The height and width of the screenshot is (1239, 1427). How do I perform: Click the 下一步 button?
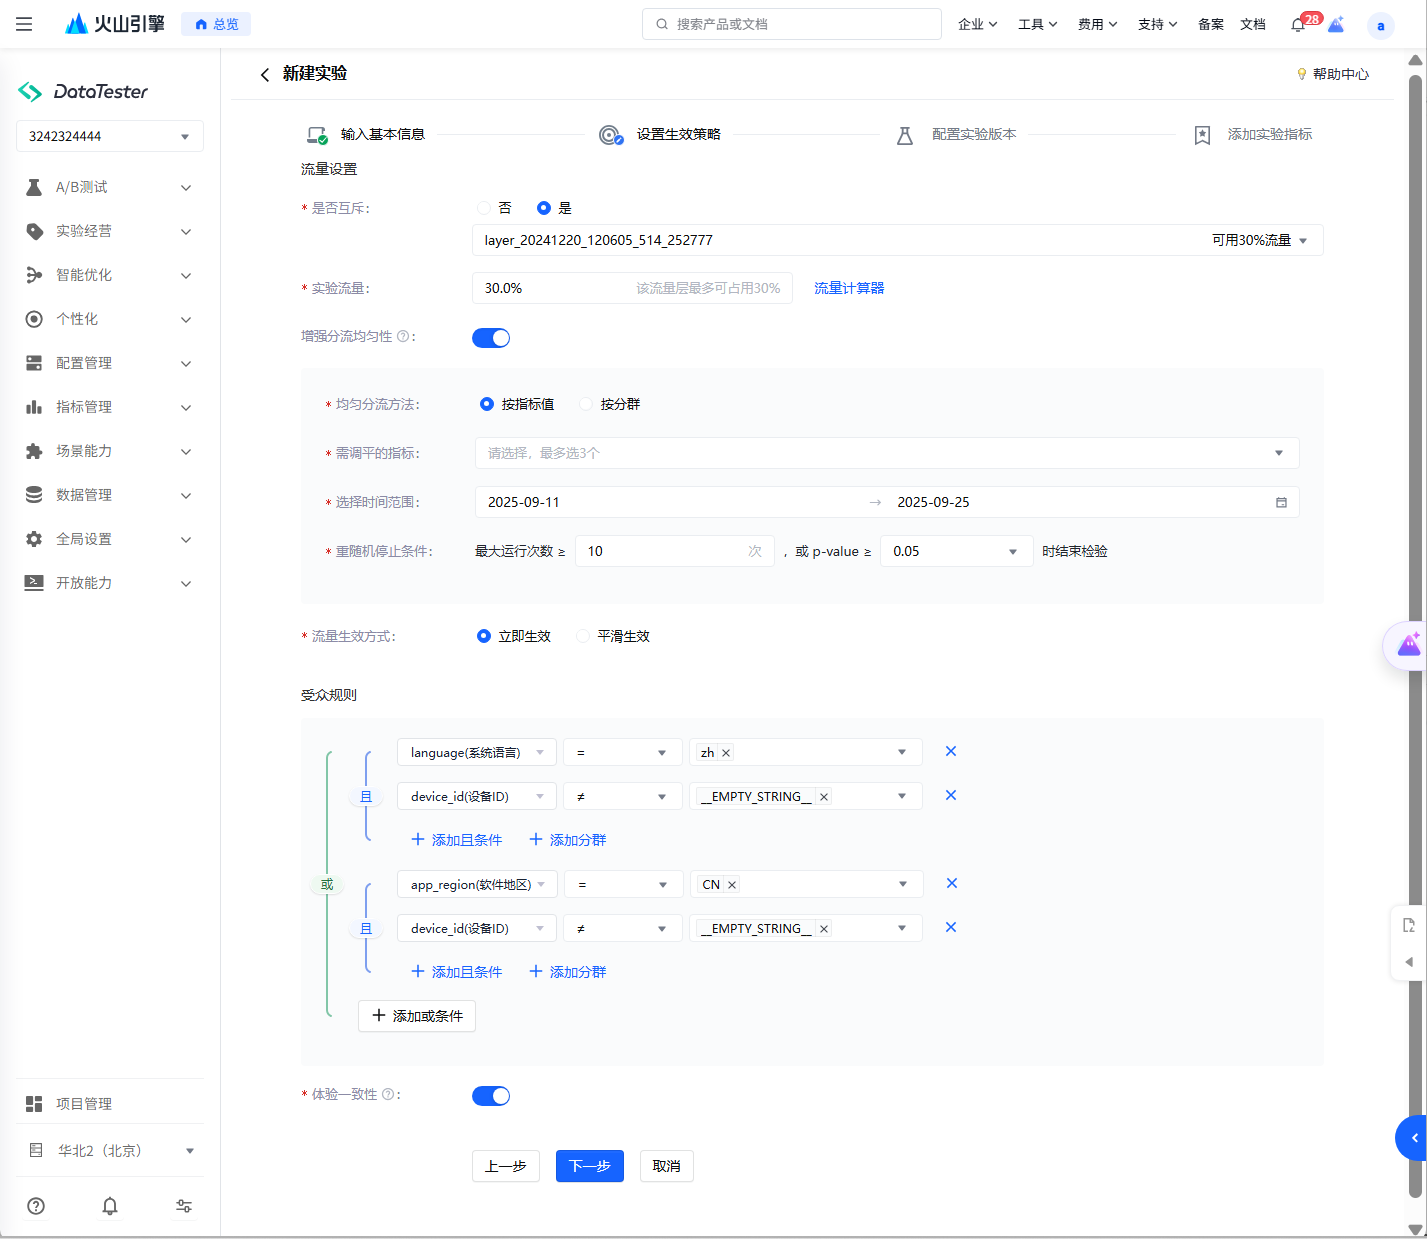[x=590, y=1166]
